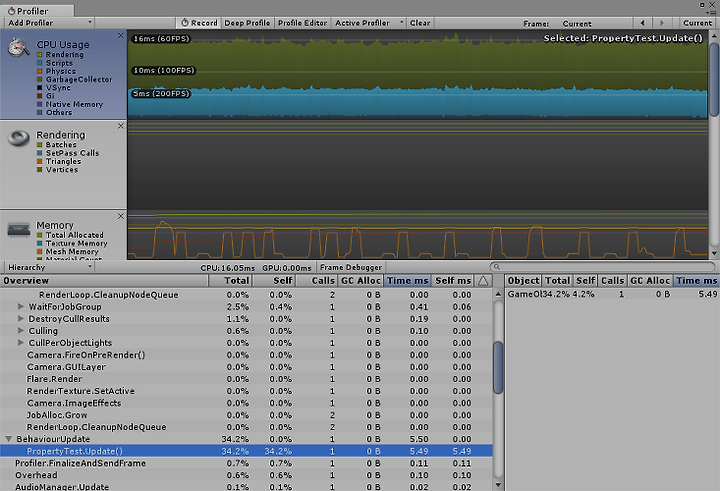Toggle VSync chart swatch

coord(39,88)
